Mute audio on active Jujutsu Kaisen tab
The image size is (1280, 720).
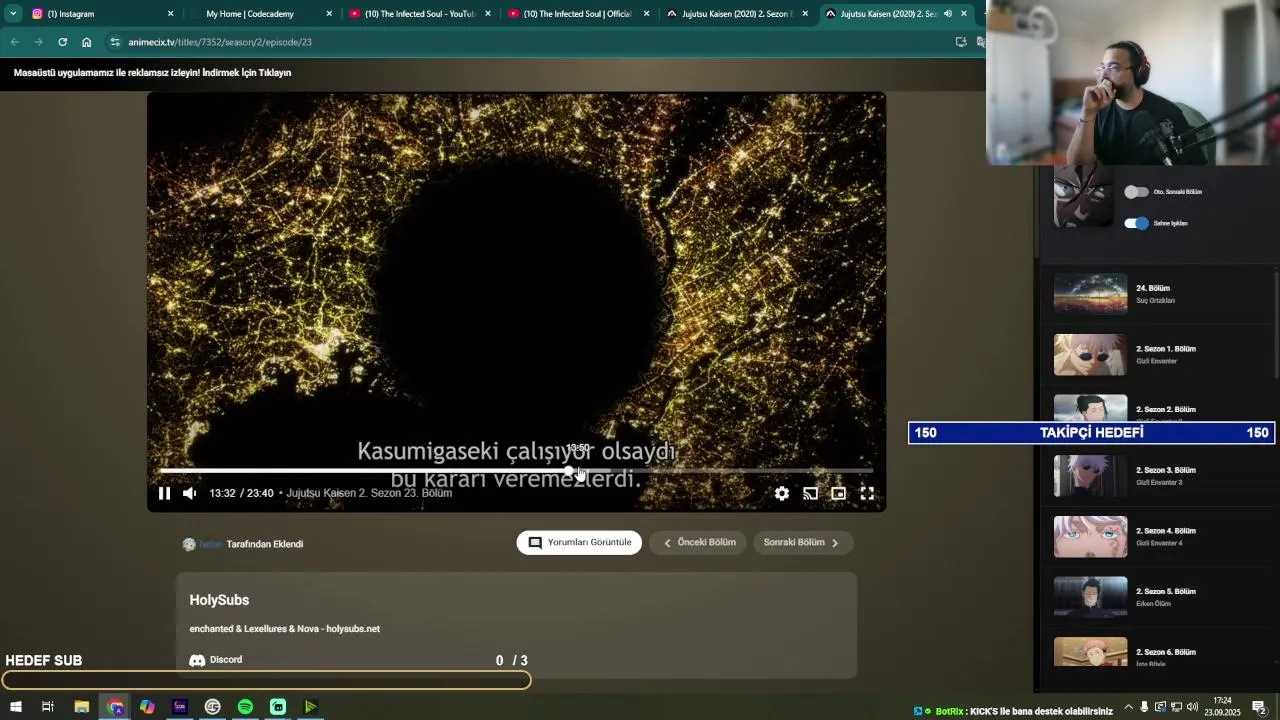tap(947, 14)
